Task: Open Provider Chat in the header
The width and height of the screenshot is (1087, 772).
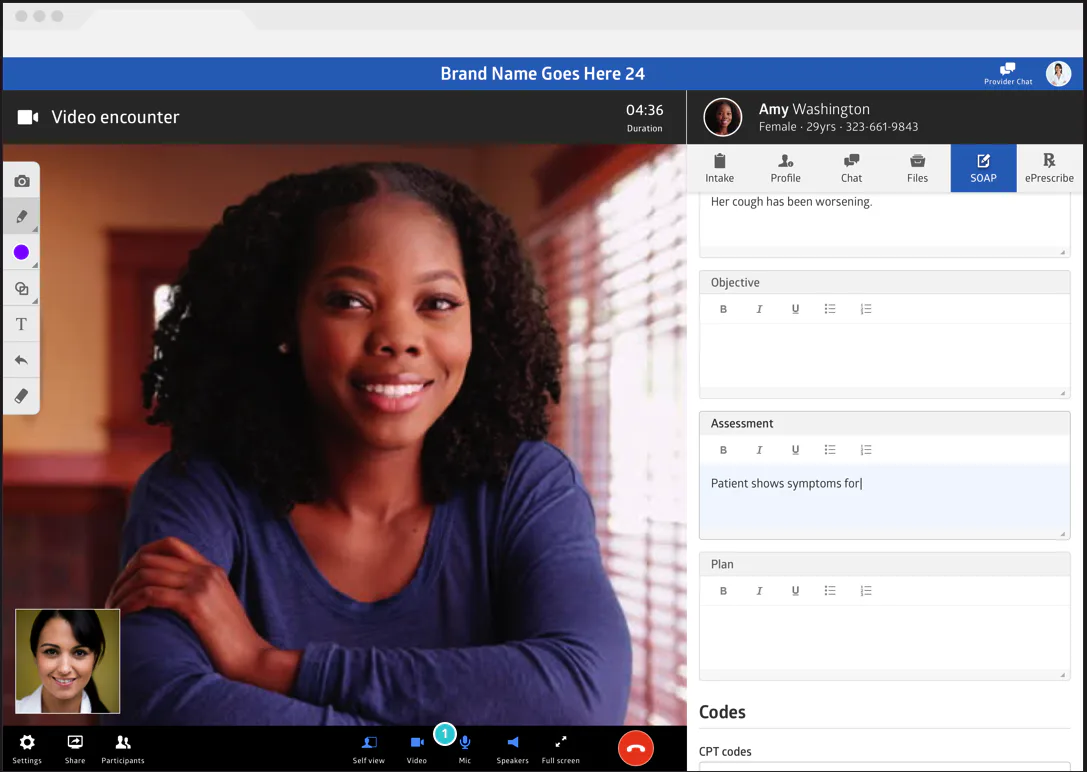Action: pyautogui.click(x=1008, y=73)
